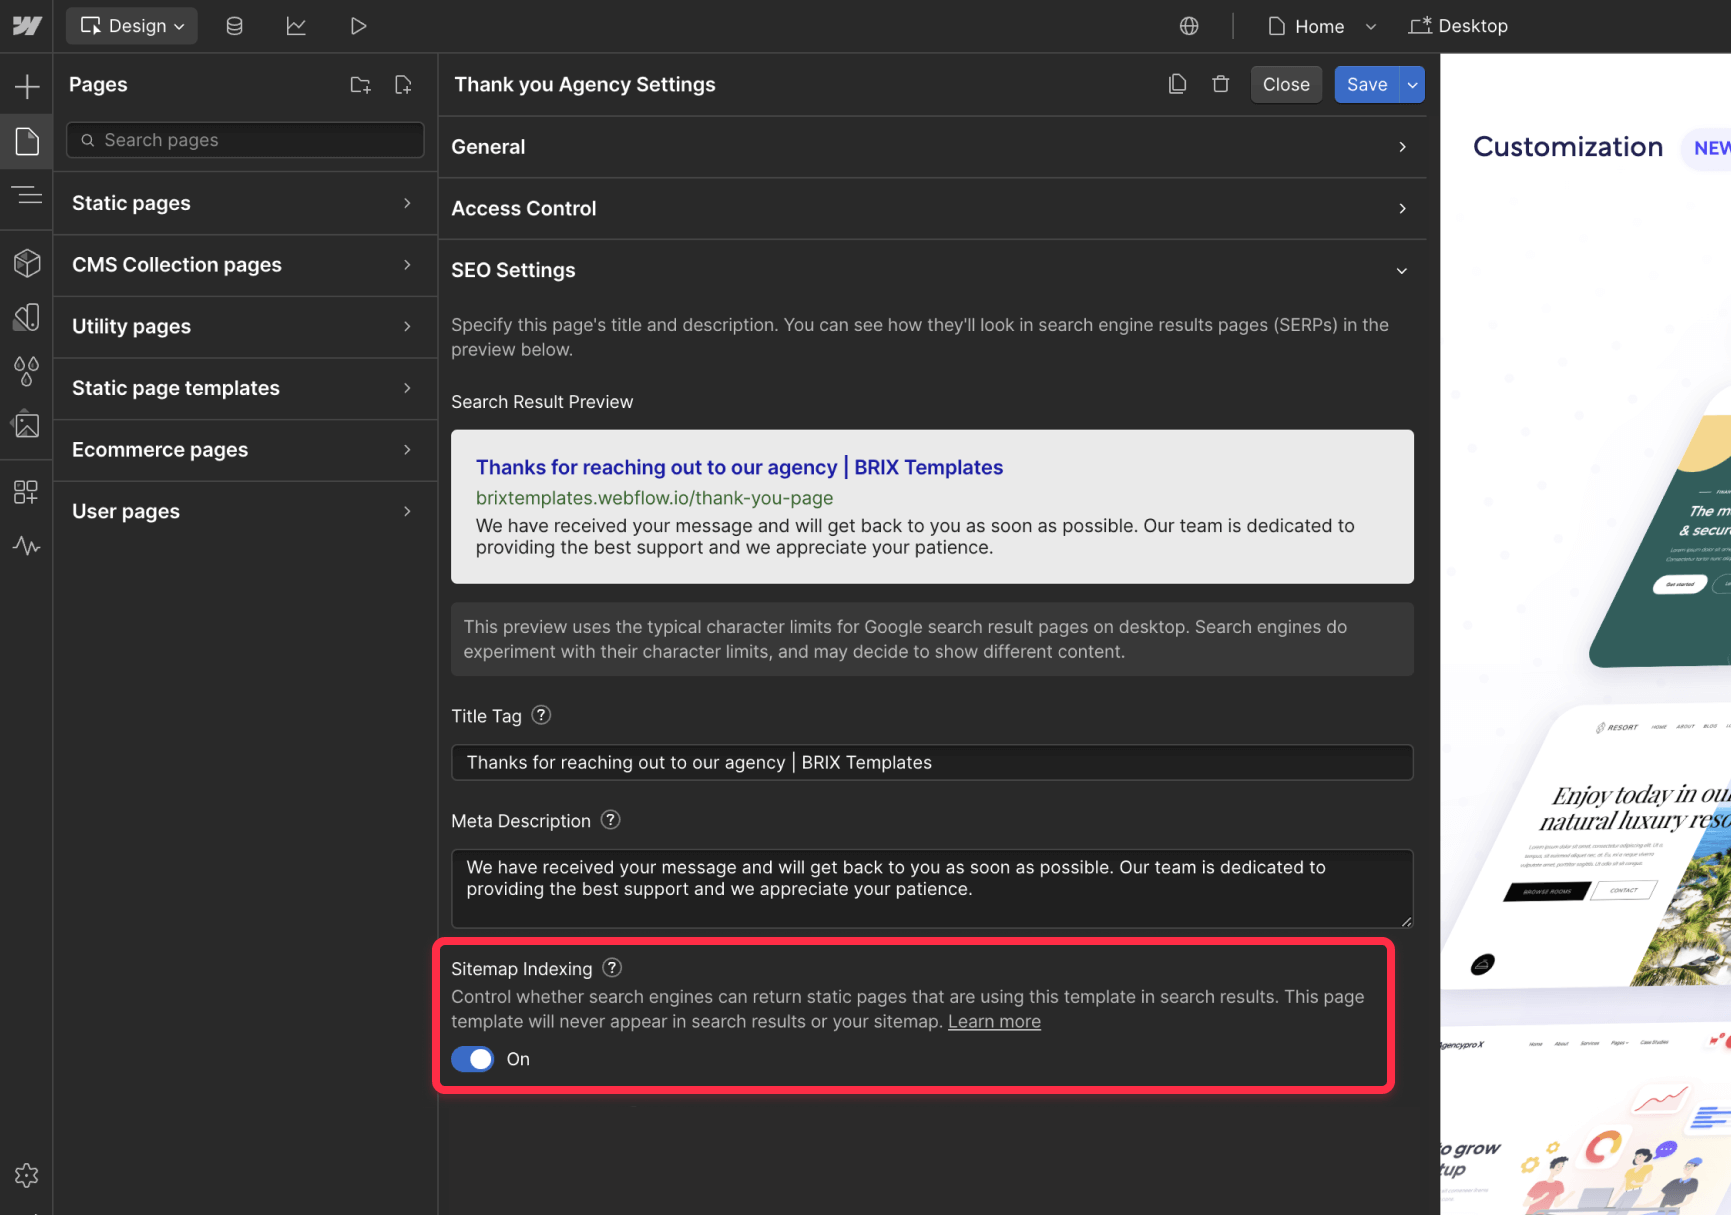Image resolution: width=1731 pixels, height=1215 pixels.
Task: Click the search result preview title
Action: point(739,467)
